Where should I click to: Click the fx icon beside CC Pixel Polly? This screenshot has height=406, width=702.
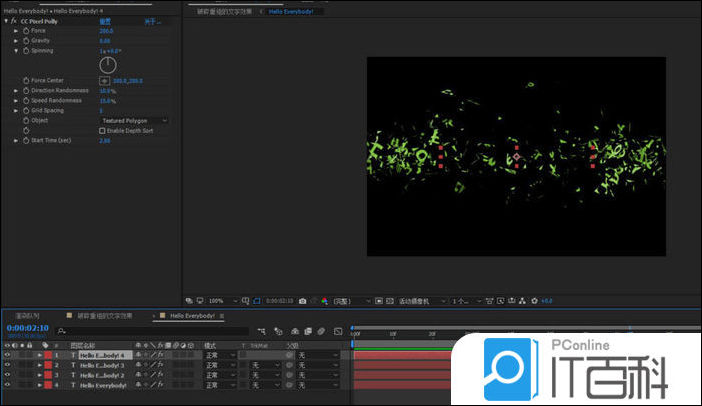[x=14, y=21]
